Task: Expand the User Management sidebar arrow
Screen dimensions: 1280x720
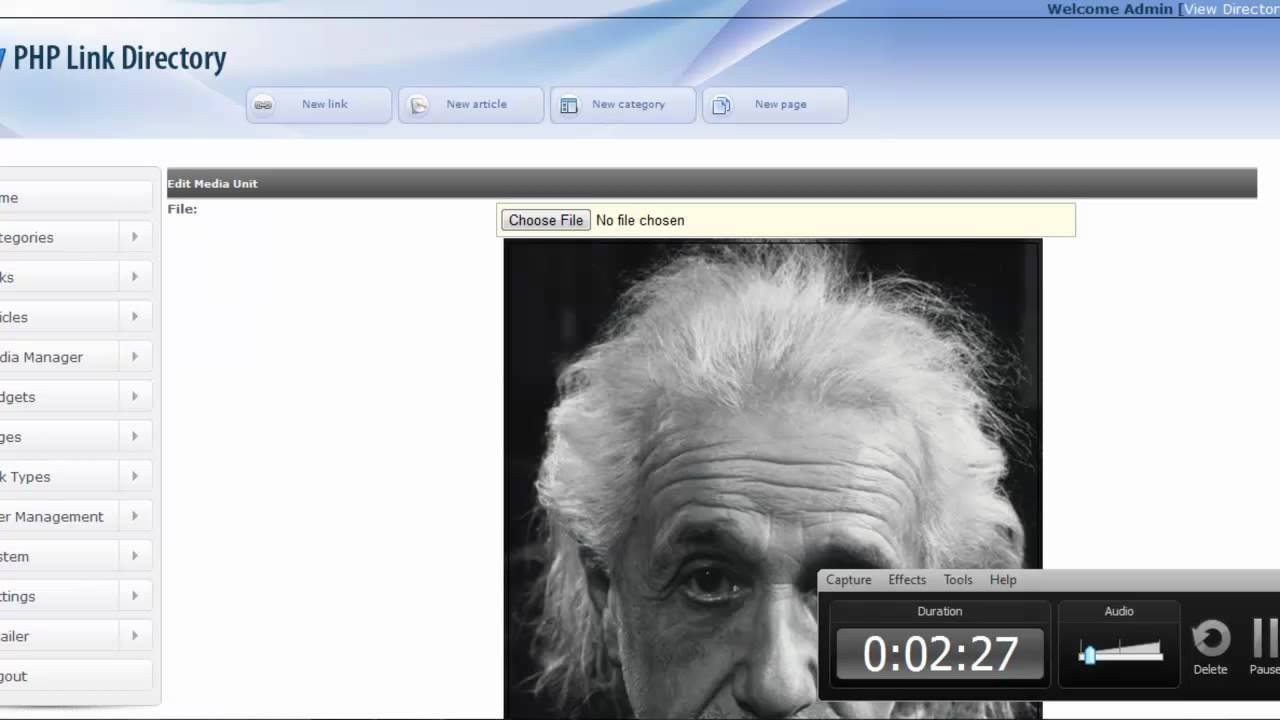Action: [x=135, y=517]
